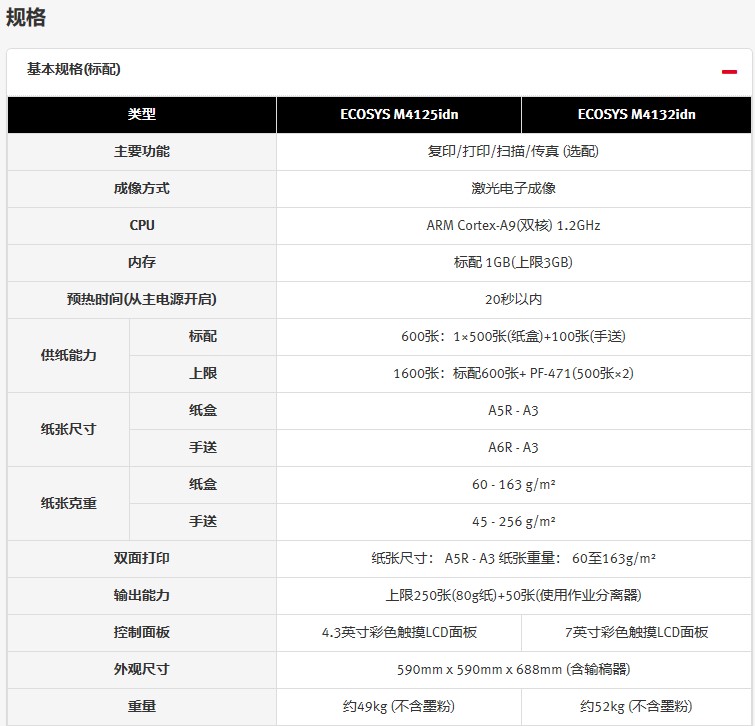This screenshot has height=726, width=755.
Task: Click the 标配 sub-label under 供纸能力
Action: pos(203,337)
